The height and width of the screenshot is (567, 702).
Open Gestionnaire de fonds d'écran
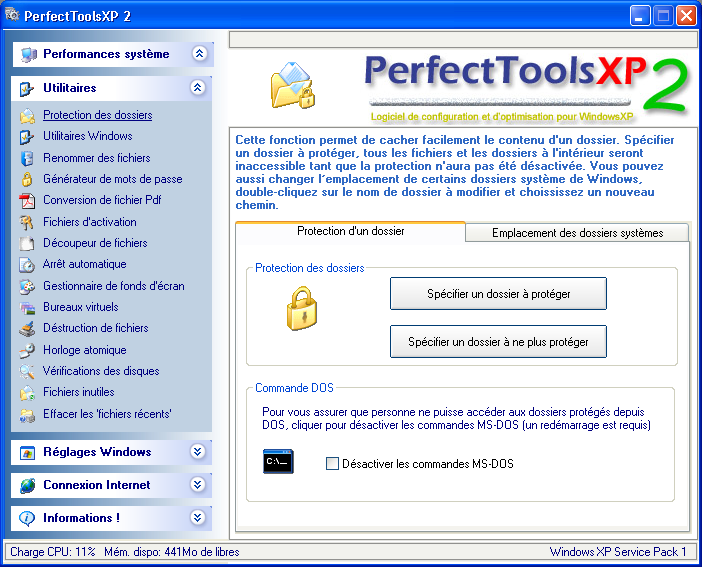pos(114,286)
